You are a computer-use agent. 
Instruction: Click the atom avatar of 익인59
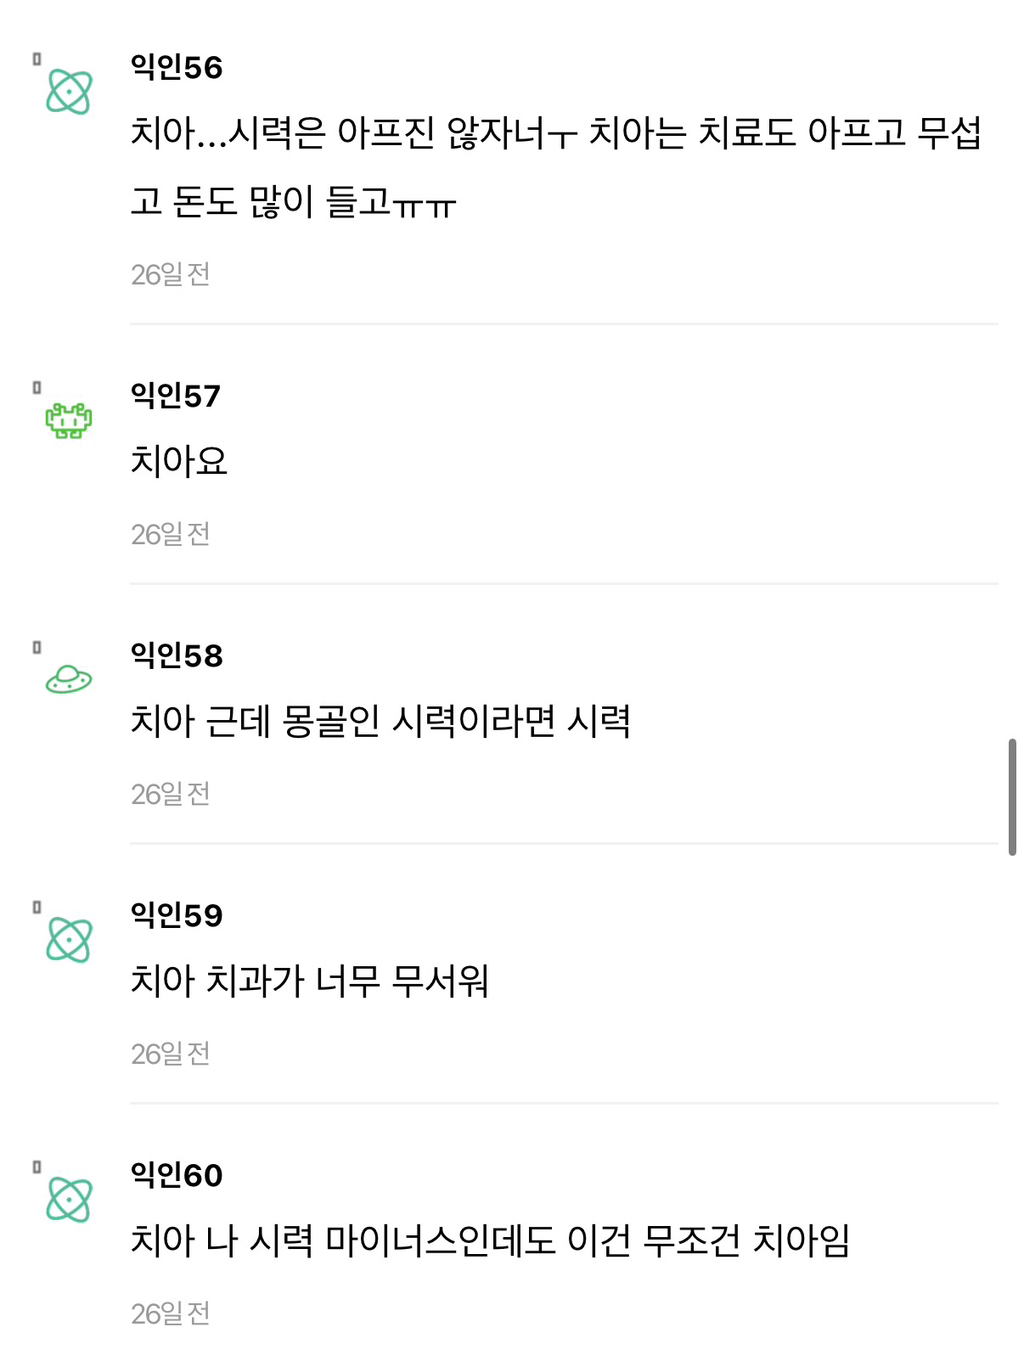[69, 940]
